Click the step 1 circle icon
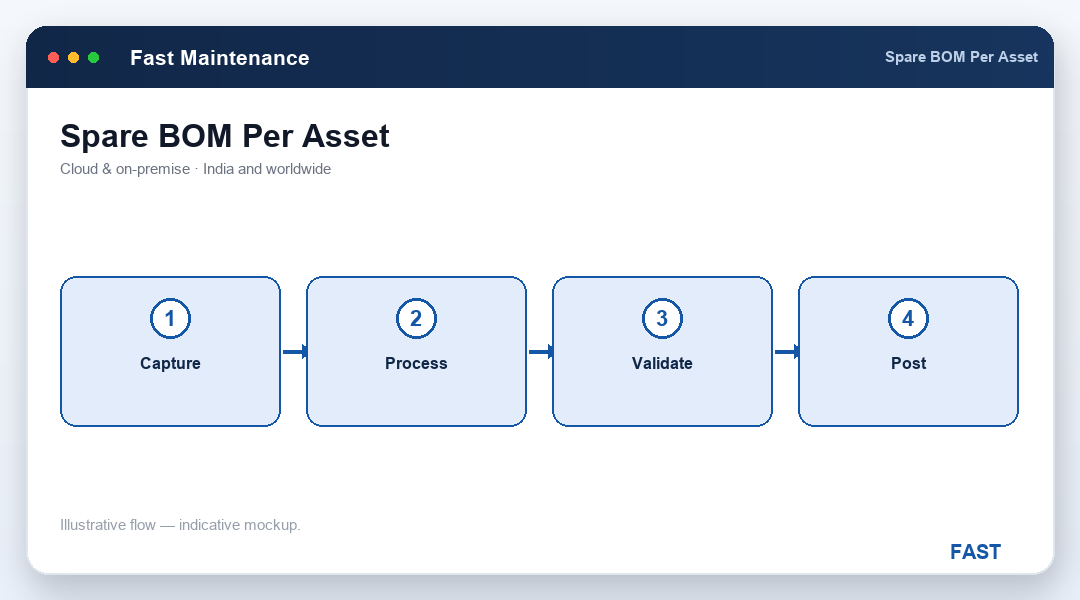The width and height of the screenshot is (1080, 600). pyautogui.click(x=170, y=318)
